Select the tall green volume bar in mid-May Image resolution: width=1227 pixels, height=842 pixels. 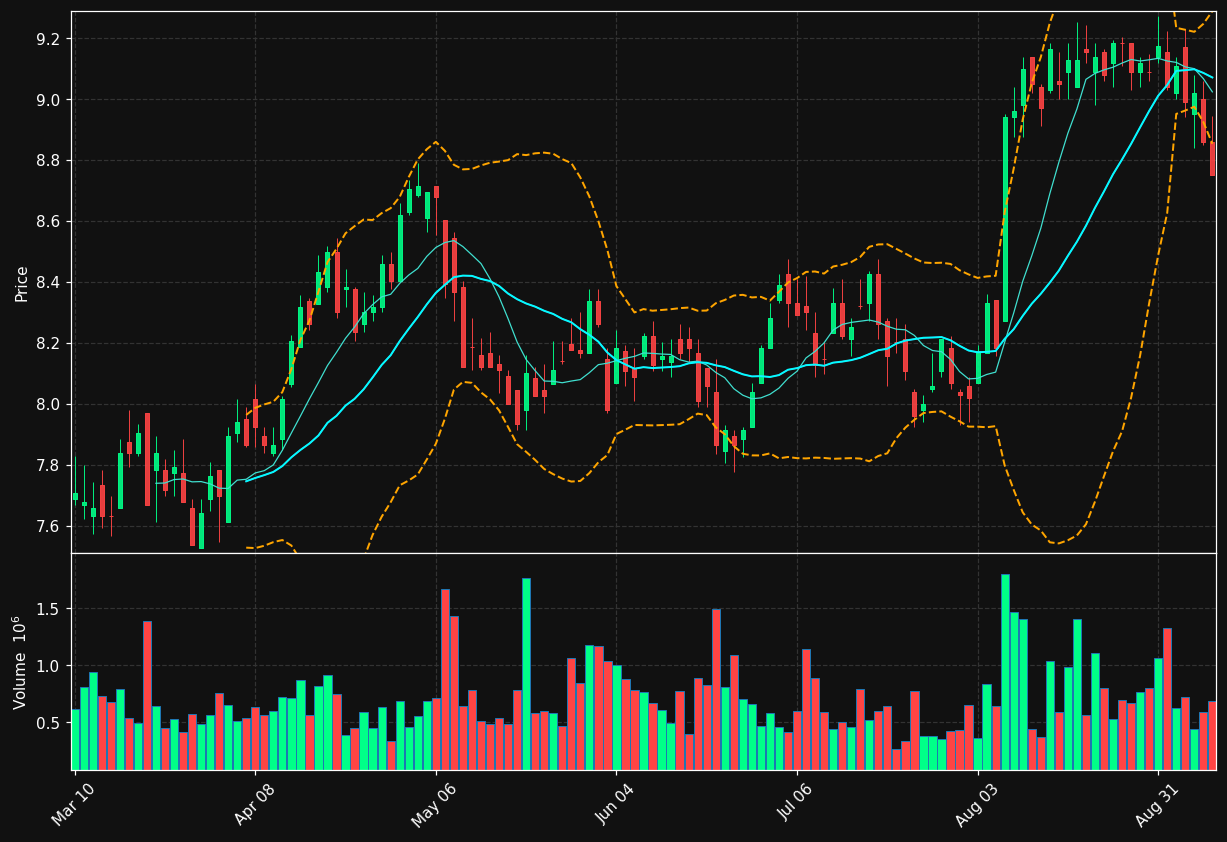526,674
